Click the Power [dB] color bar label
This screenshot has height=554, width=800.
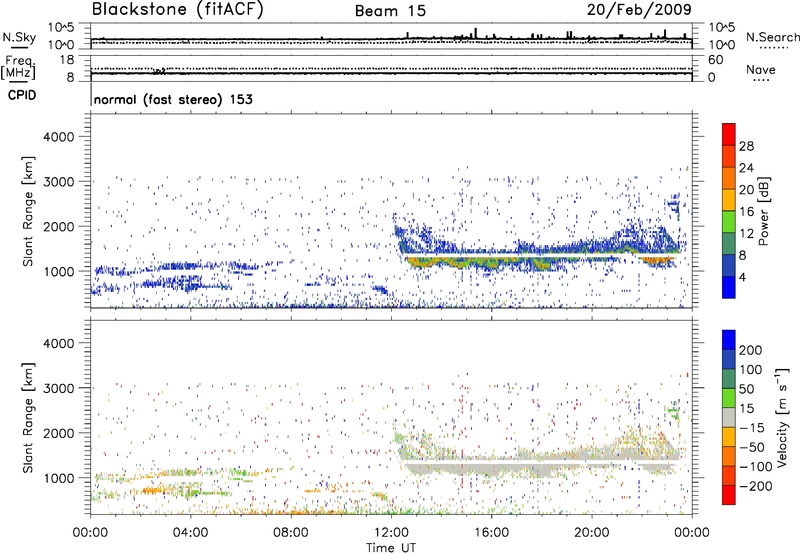pos(763,211)
